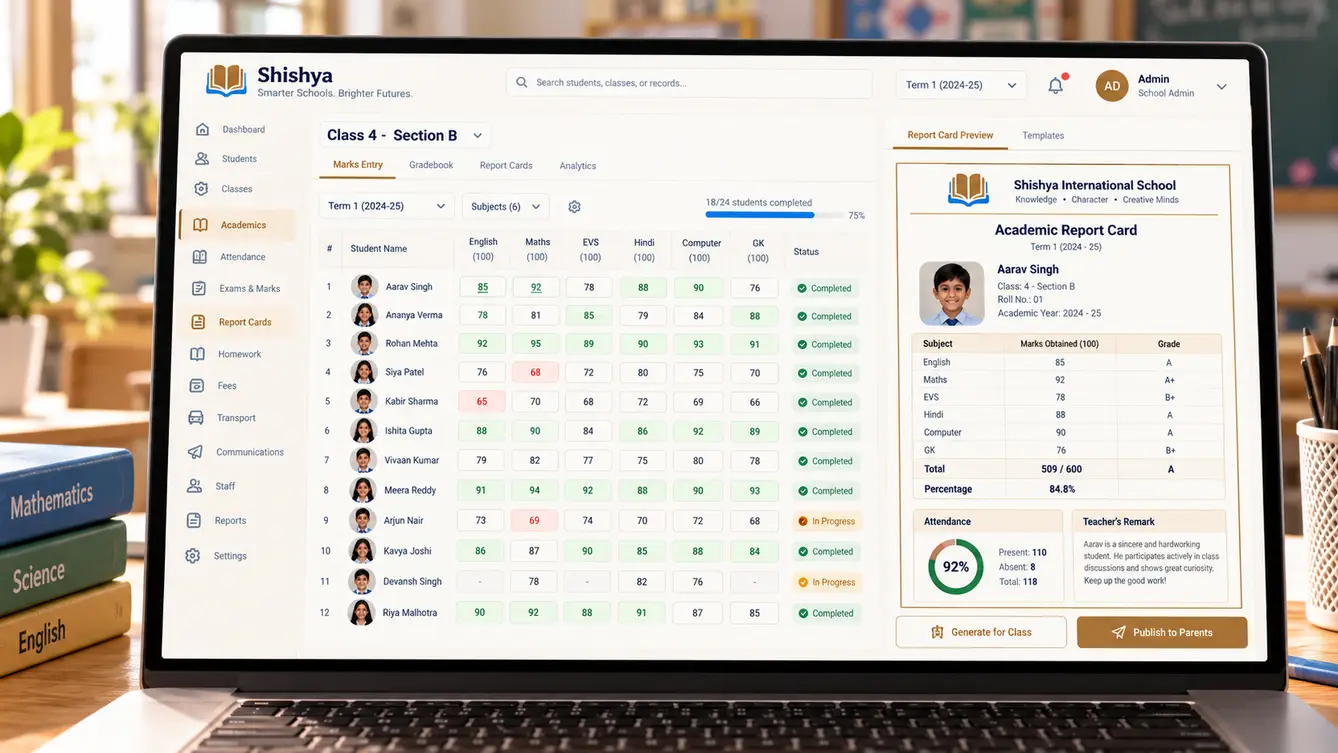Click Devansh Singh's empty English cell
Viewport: 1338px width, 753px height.
[x=480, y=581]
